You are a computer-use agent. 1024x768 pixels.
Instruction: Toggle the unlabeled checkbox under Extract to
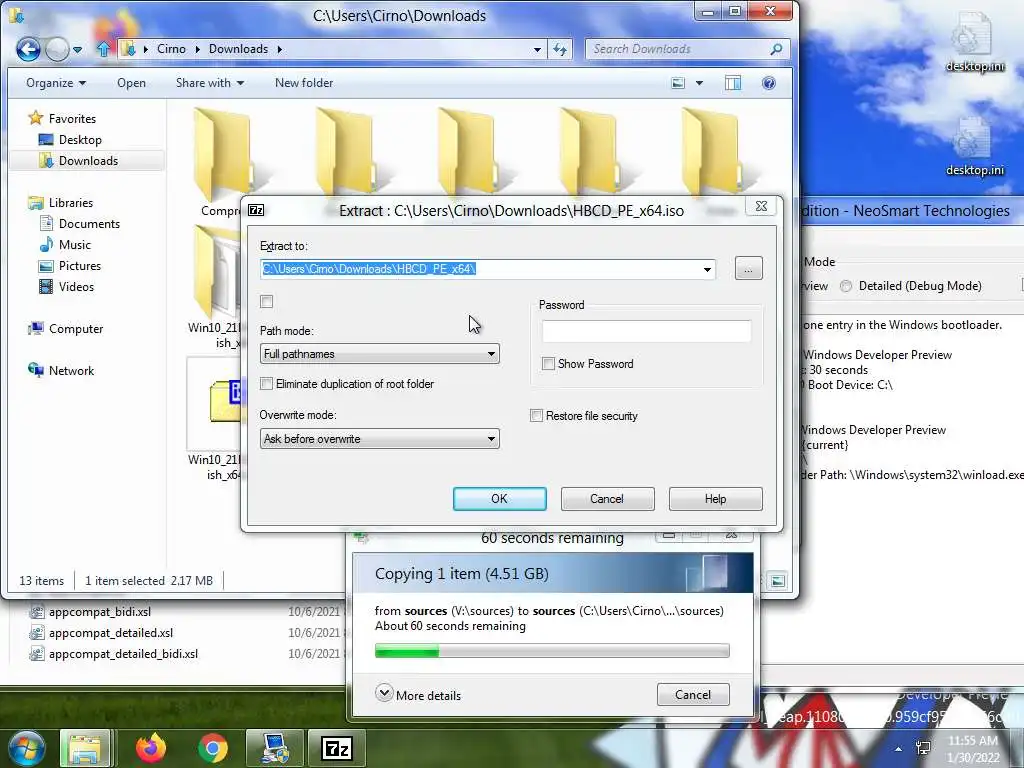click(x=266, y=302)
